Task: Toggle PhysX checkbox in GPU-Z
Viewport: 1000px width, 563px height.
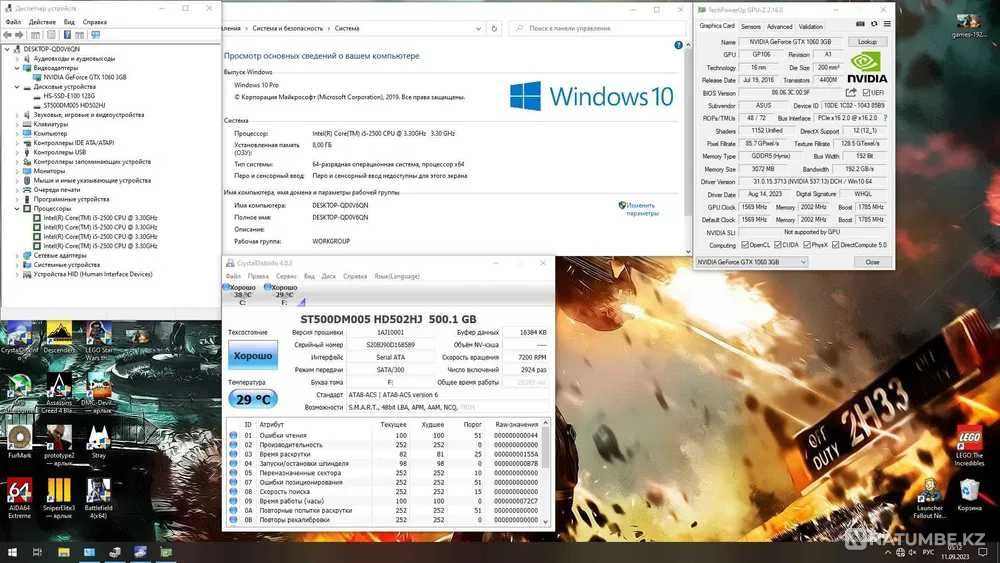Action: (807, 245)
